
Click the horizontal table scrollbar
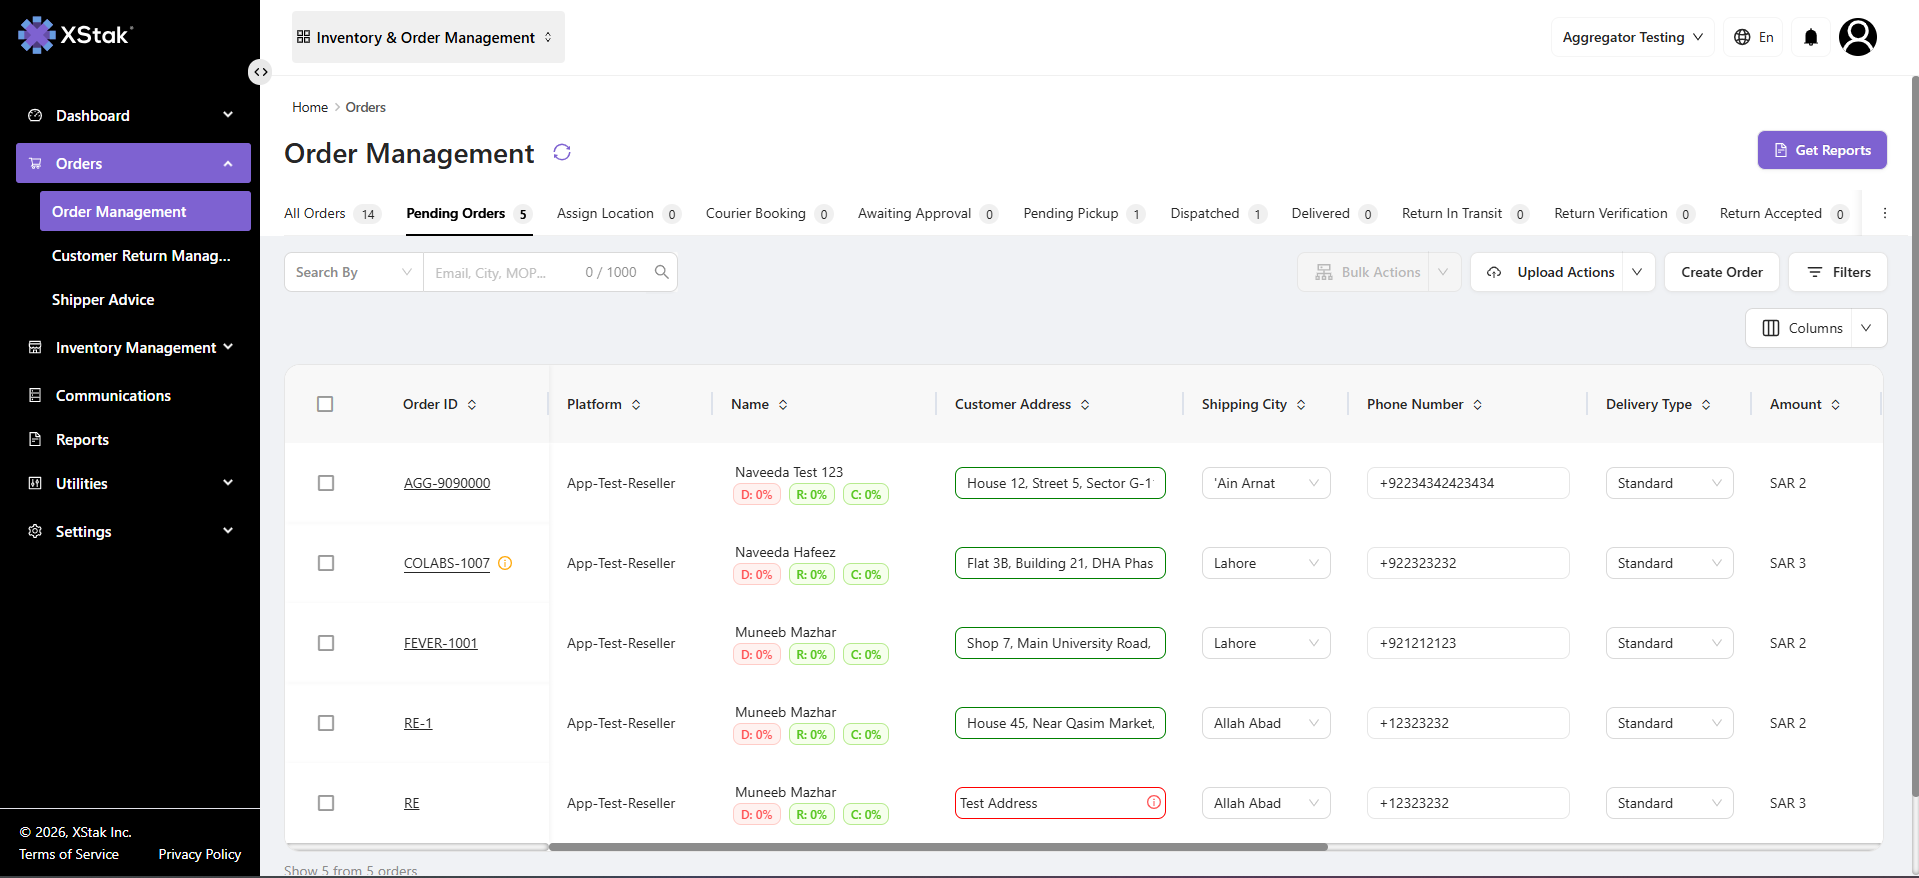tap(938, 847)
